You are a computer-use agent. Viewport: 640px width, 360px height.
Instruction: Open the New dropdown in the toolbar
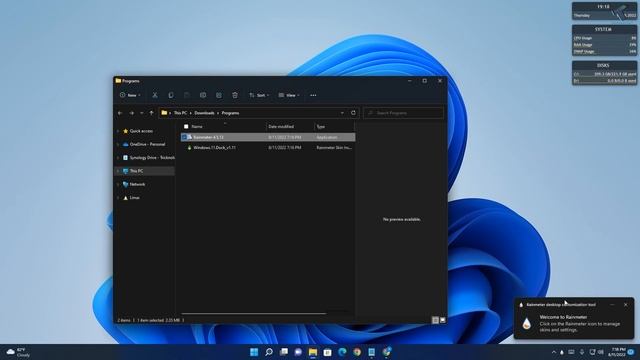[x=130, y=95]
